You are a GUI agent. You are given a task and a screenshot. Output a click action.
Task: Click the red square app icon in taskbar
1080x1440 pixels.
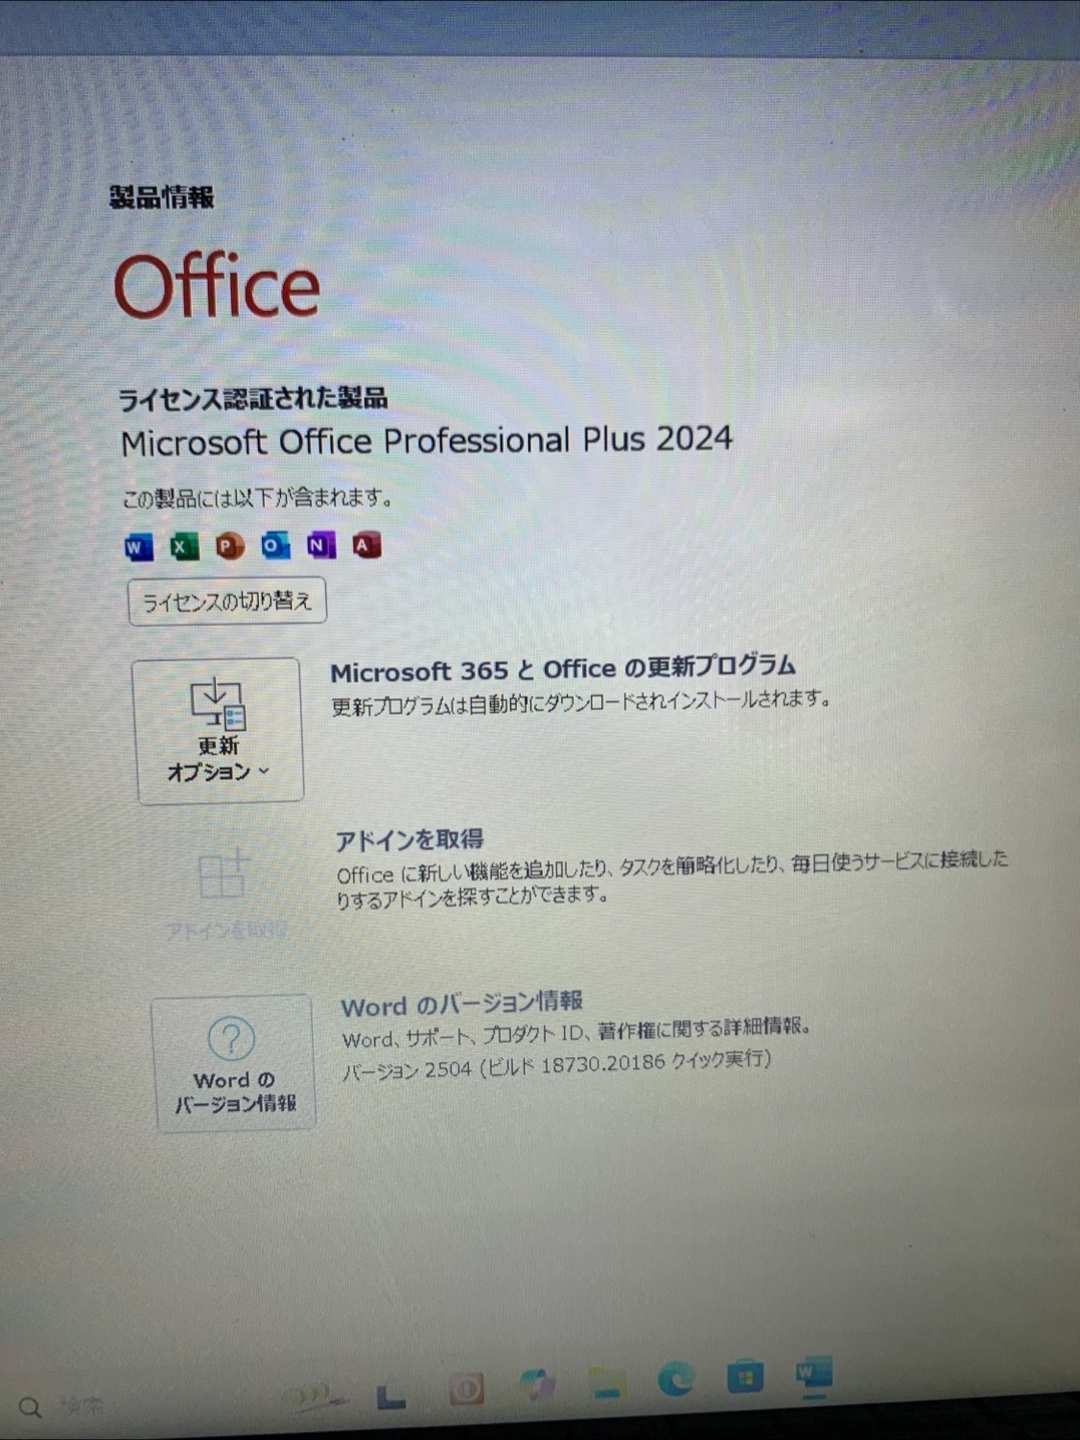pos(466,1388)
